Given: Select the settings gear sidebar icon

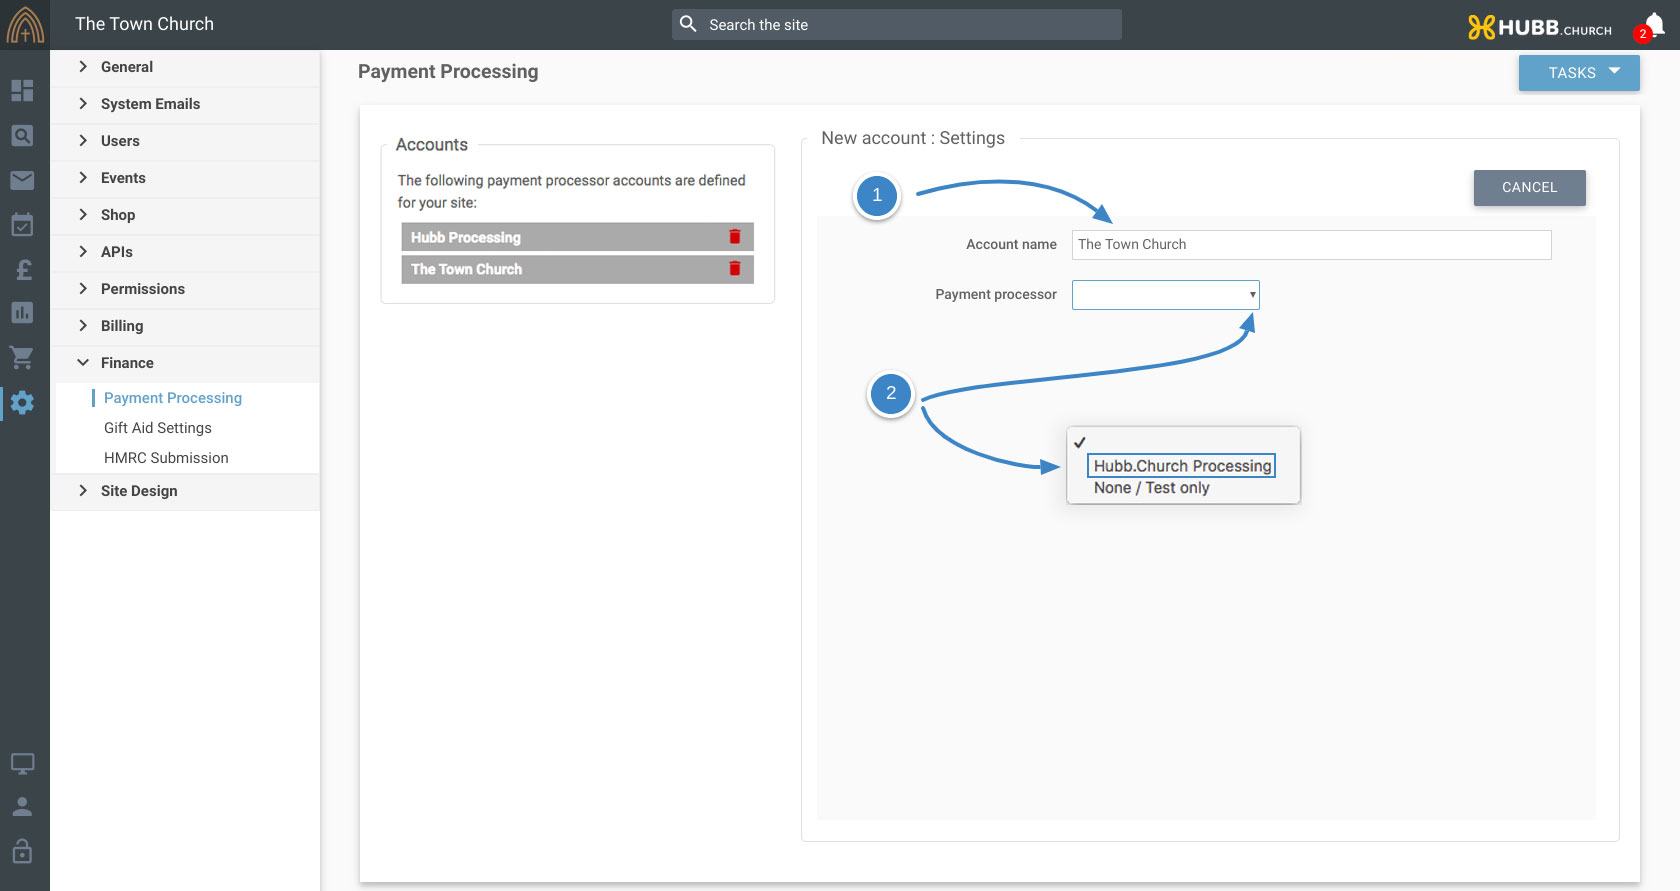Looking at the screenshot, I should [x=22, y=403].
